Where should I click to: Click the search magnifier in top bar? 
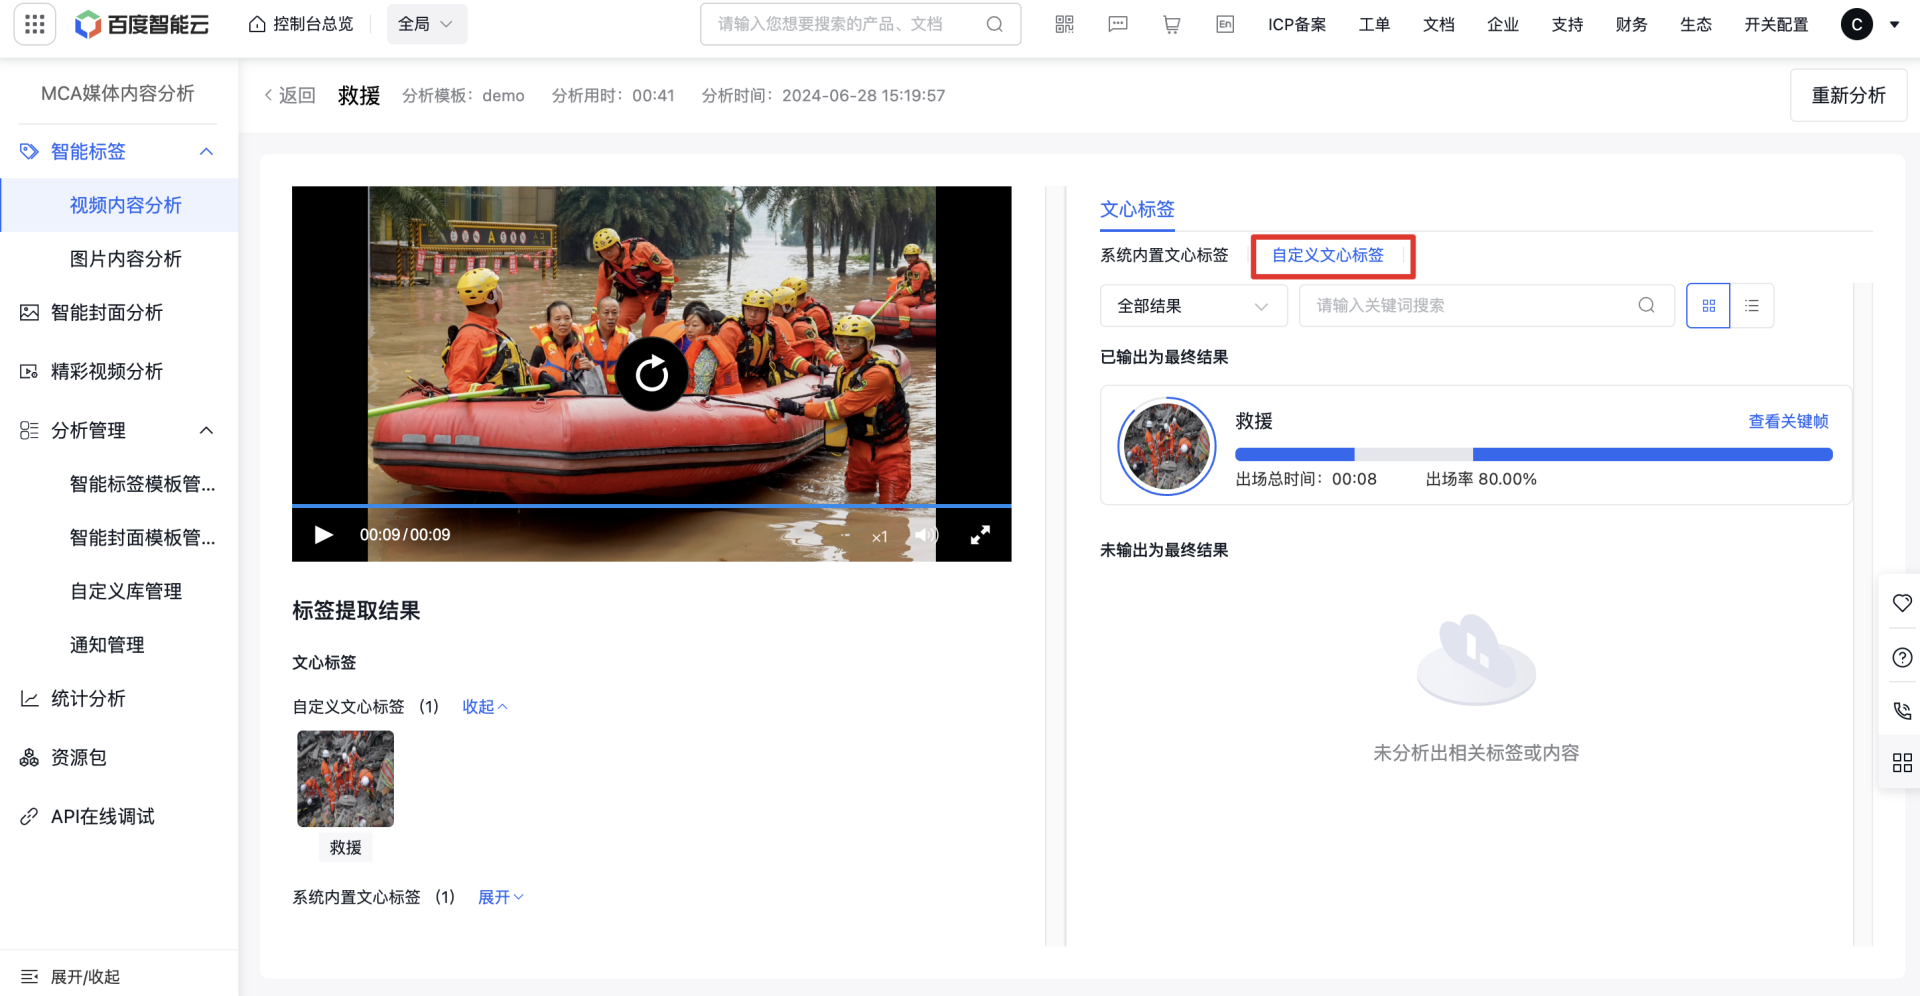994,24
